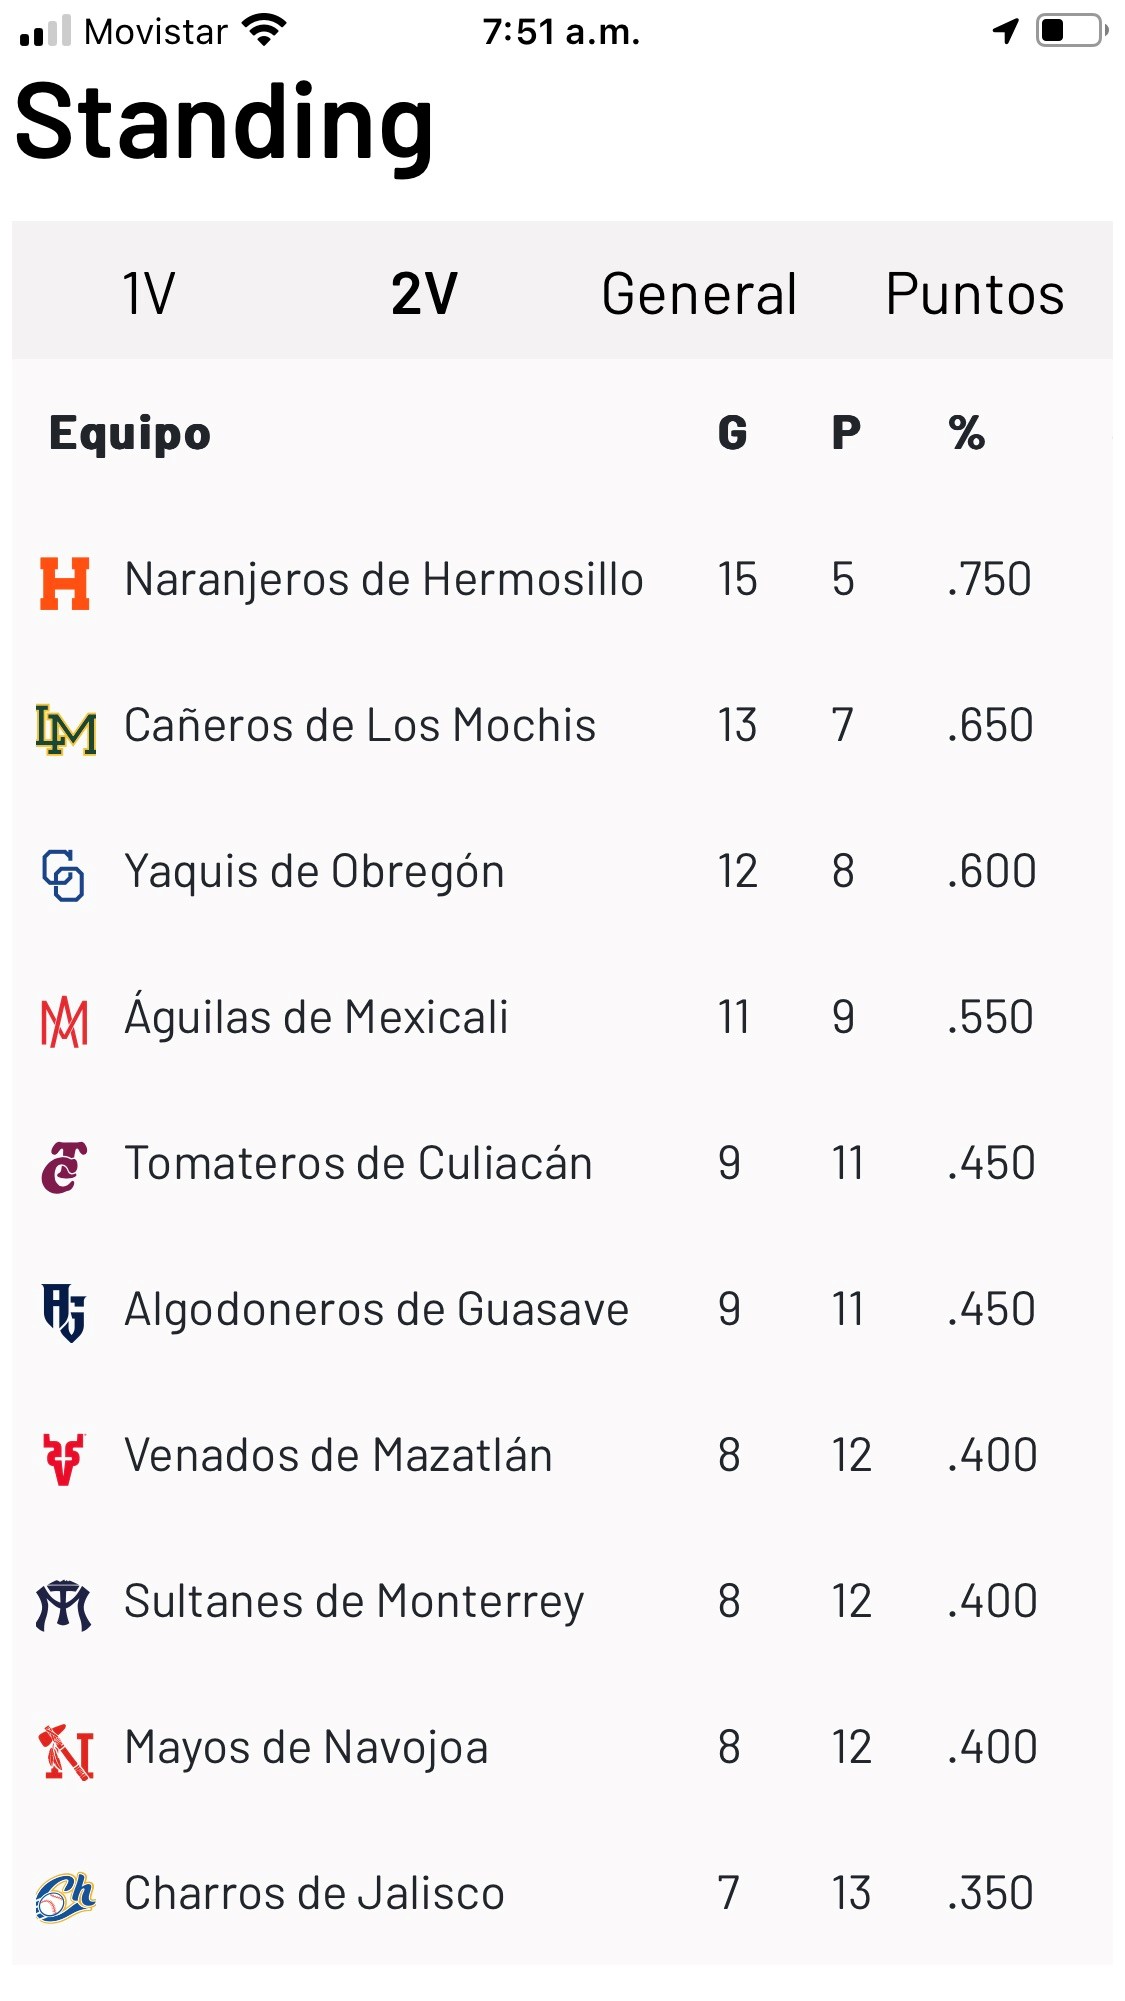Open the General standings tab

pyautogui.click(x=699, y=294)
